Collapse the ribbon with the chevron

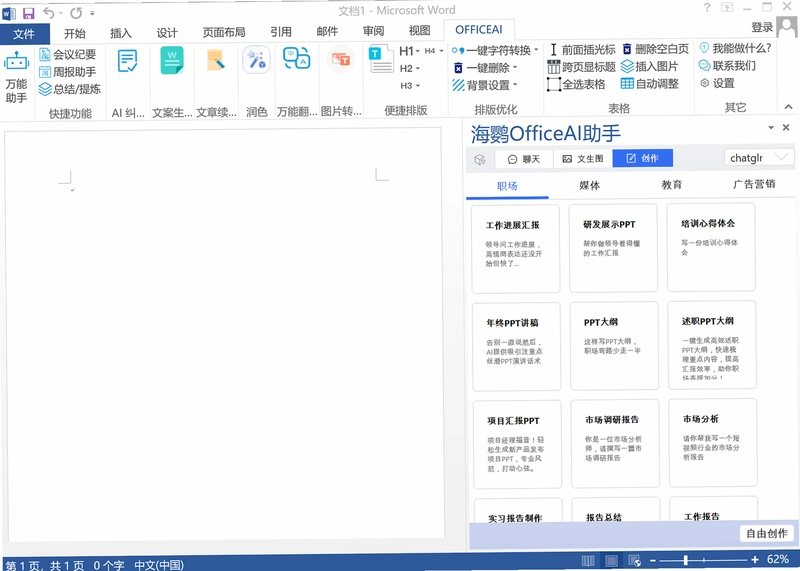pyautogui.click(x=788, y=107)
